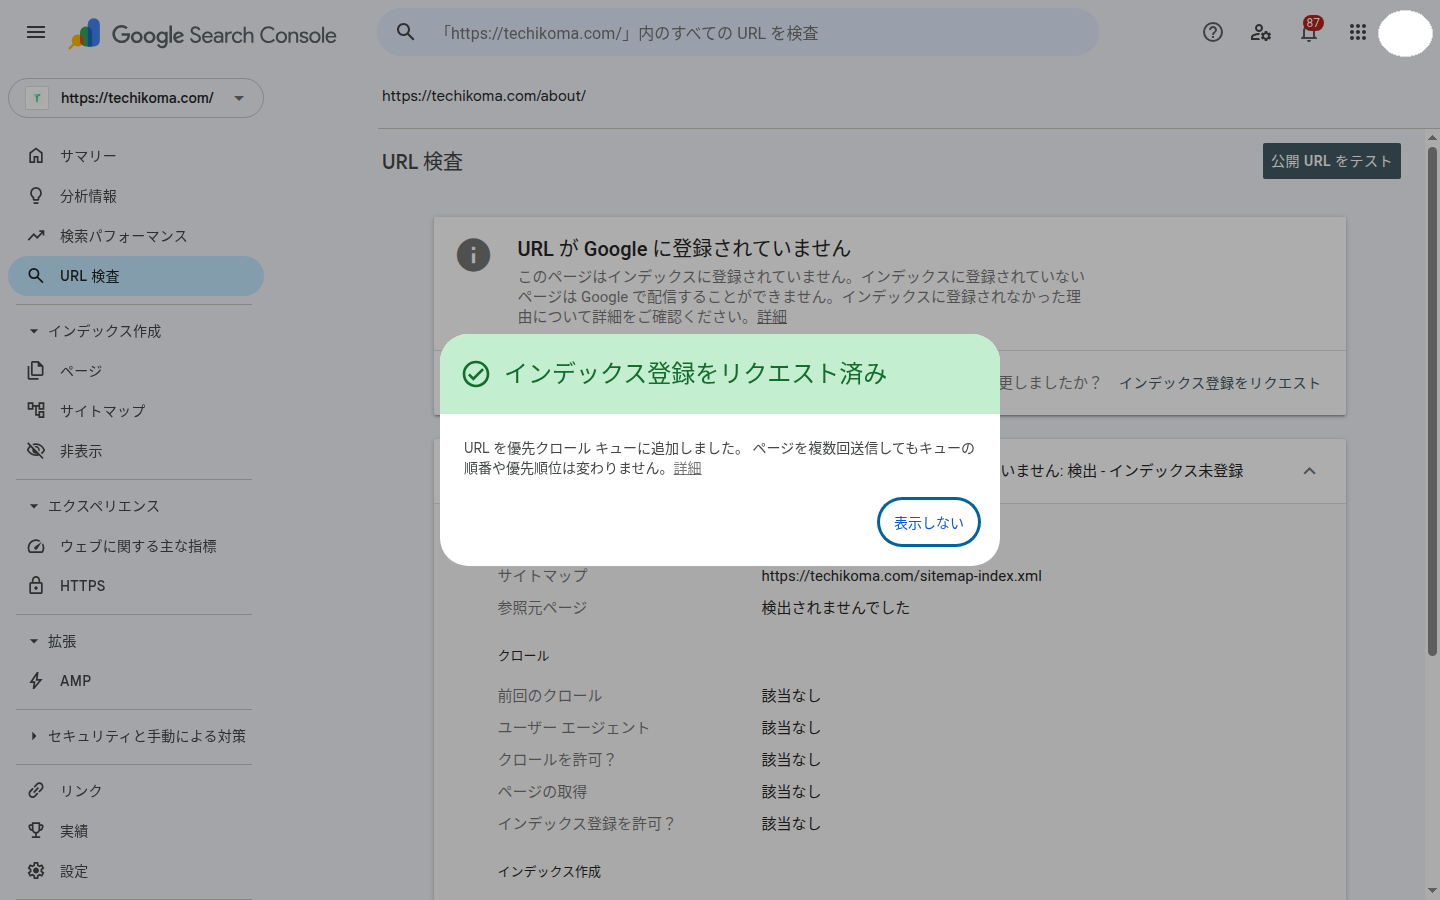The width and height of the screenshot is (1440, 900).
Task: Dismiss the dialog with 表示しない
Action: click(x=929, y=522)
